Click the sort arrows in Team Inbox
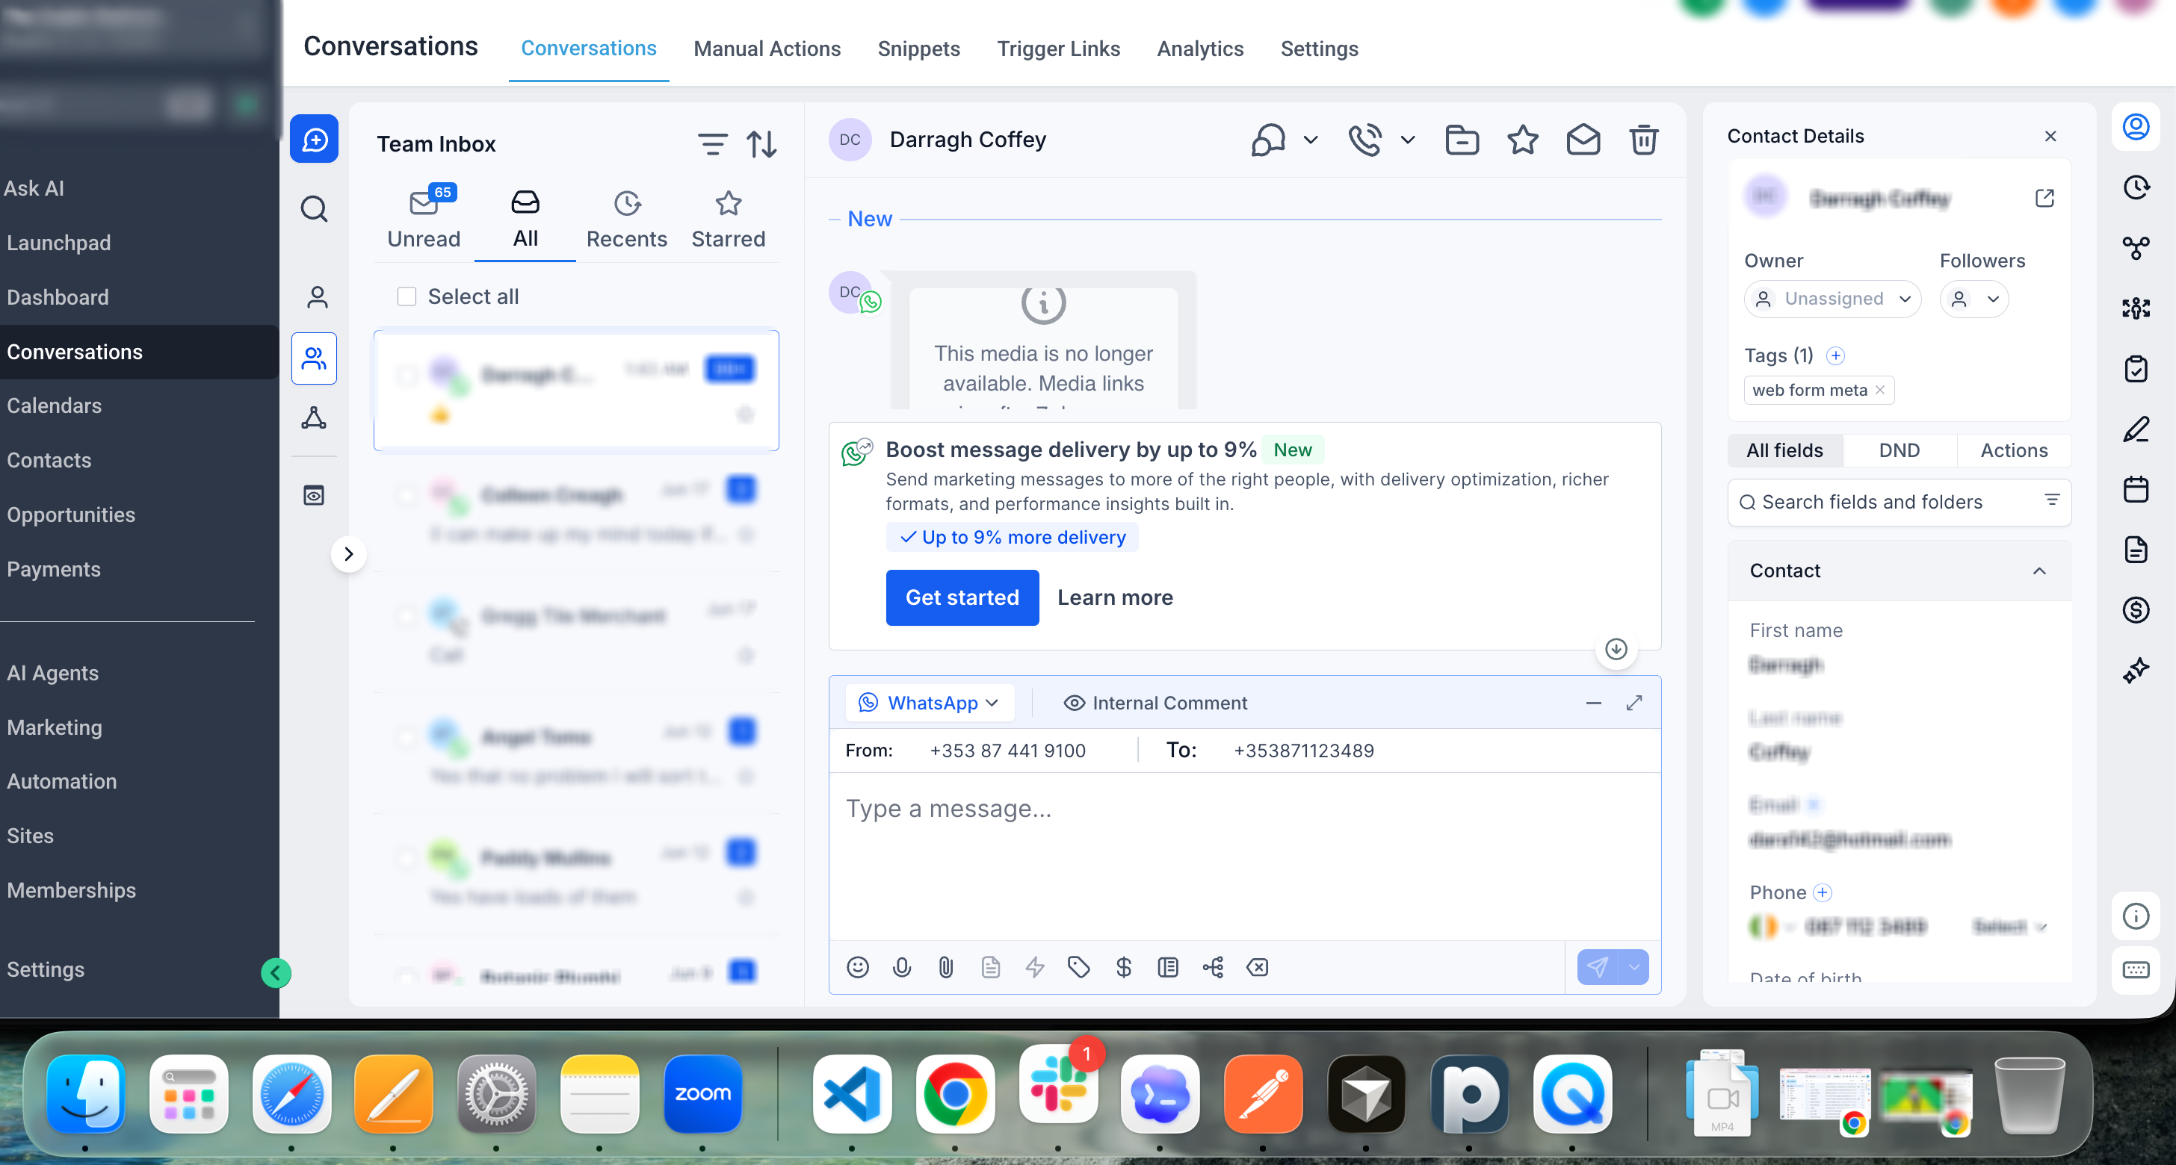 (762, 144)
